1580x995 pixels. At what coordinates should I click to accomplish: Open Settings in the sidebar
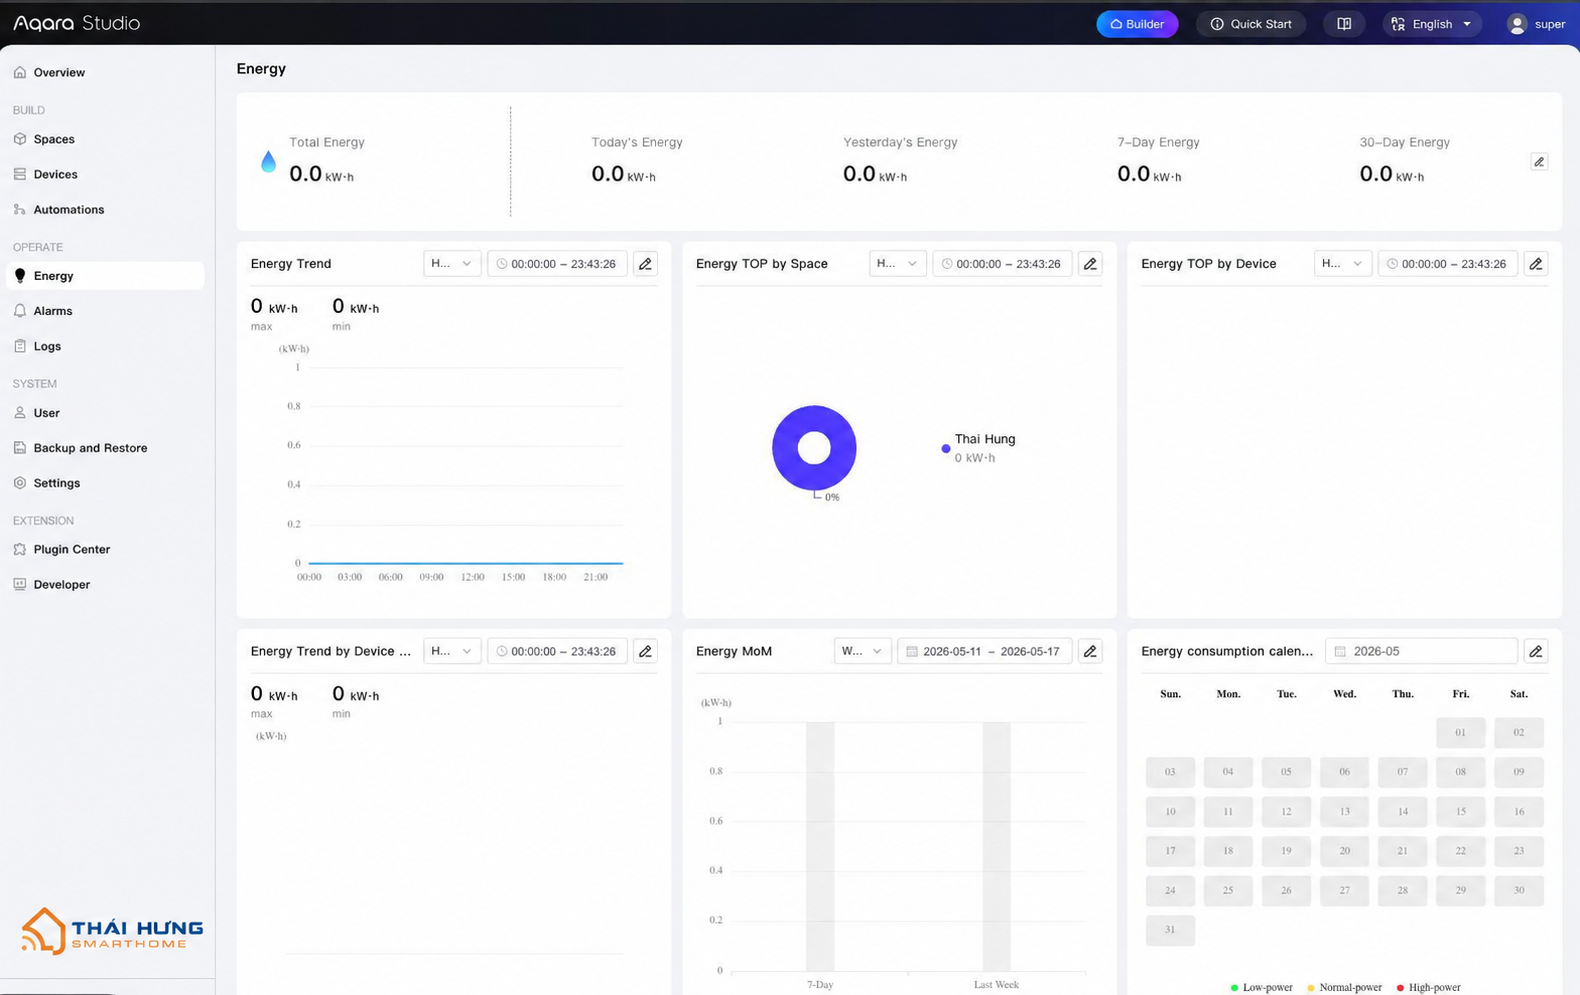pyautogui.click(x=105, y=483)
